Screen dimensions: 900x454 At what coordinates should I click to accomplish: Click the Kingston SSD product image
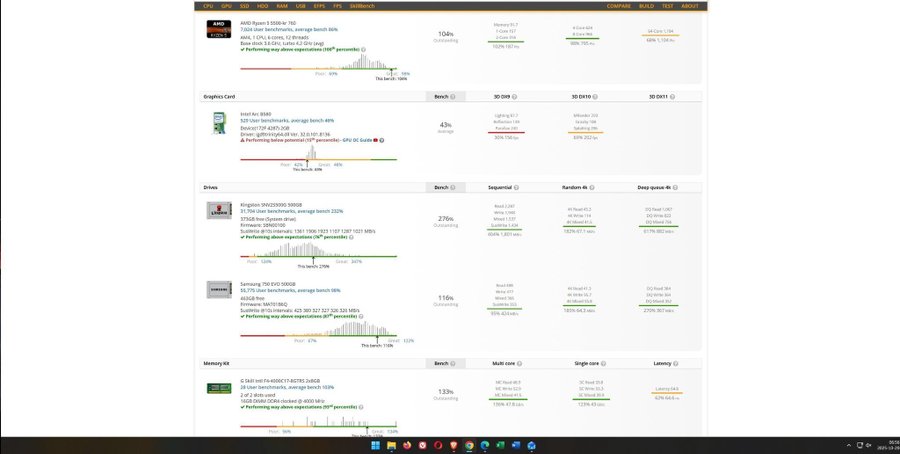coord(218,210)
